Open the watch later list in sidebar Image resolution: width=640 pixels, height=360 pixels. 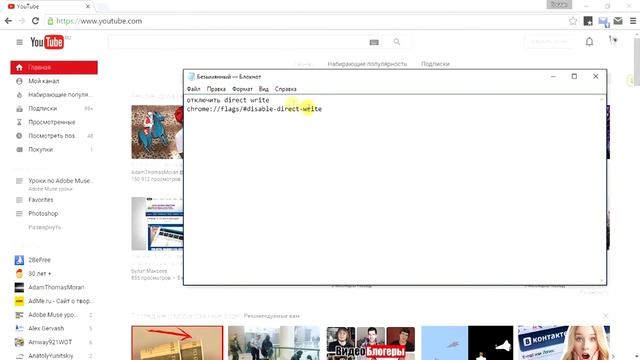54,136
